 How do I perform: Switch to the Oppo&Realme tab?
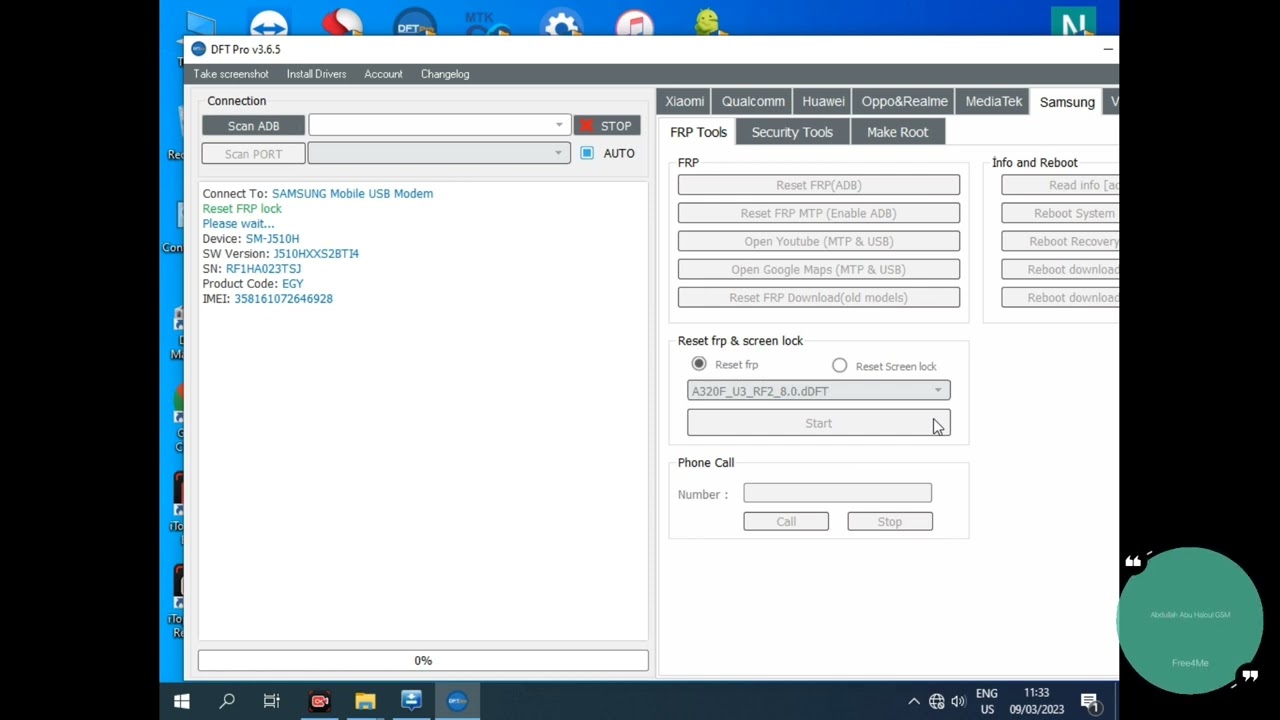[x=904, y=101]
